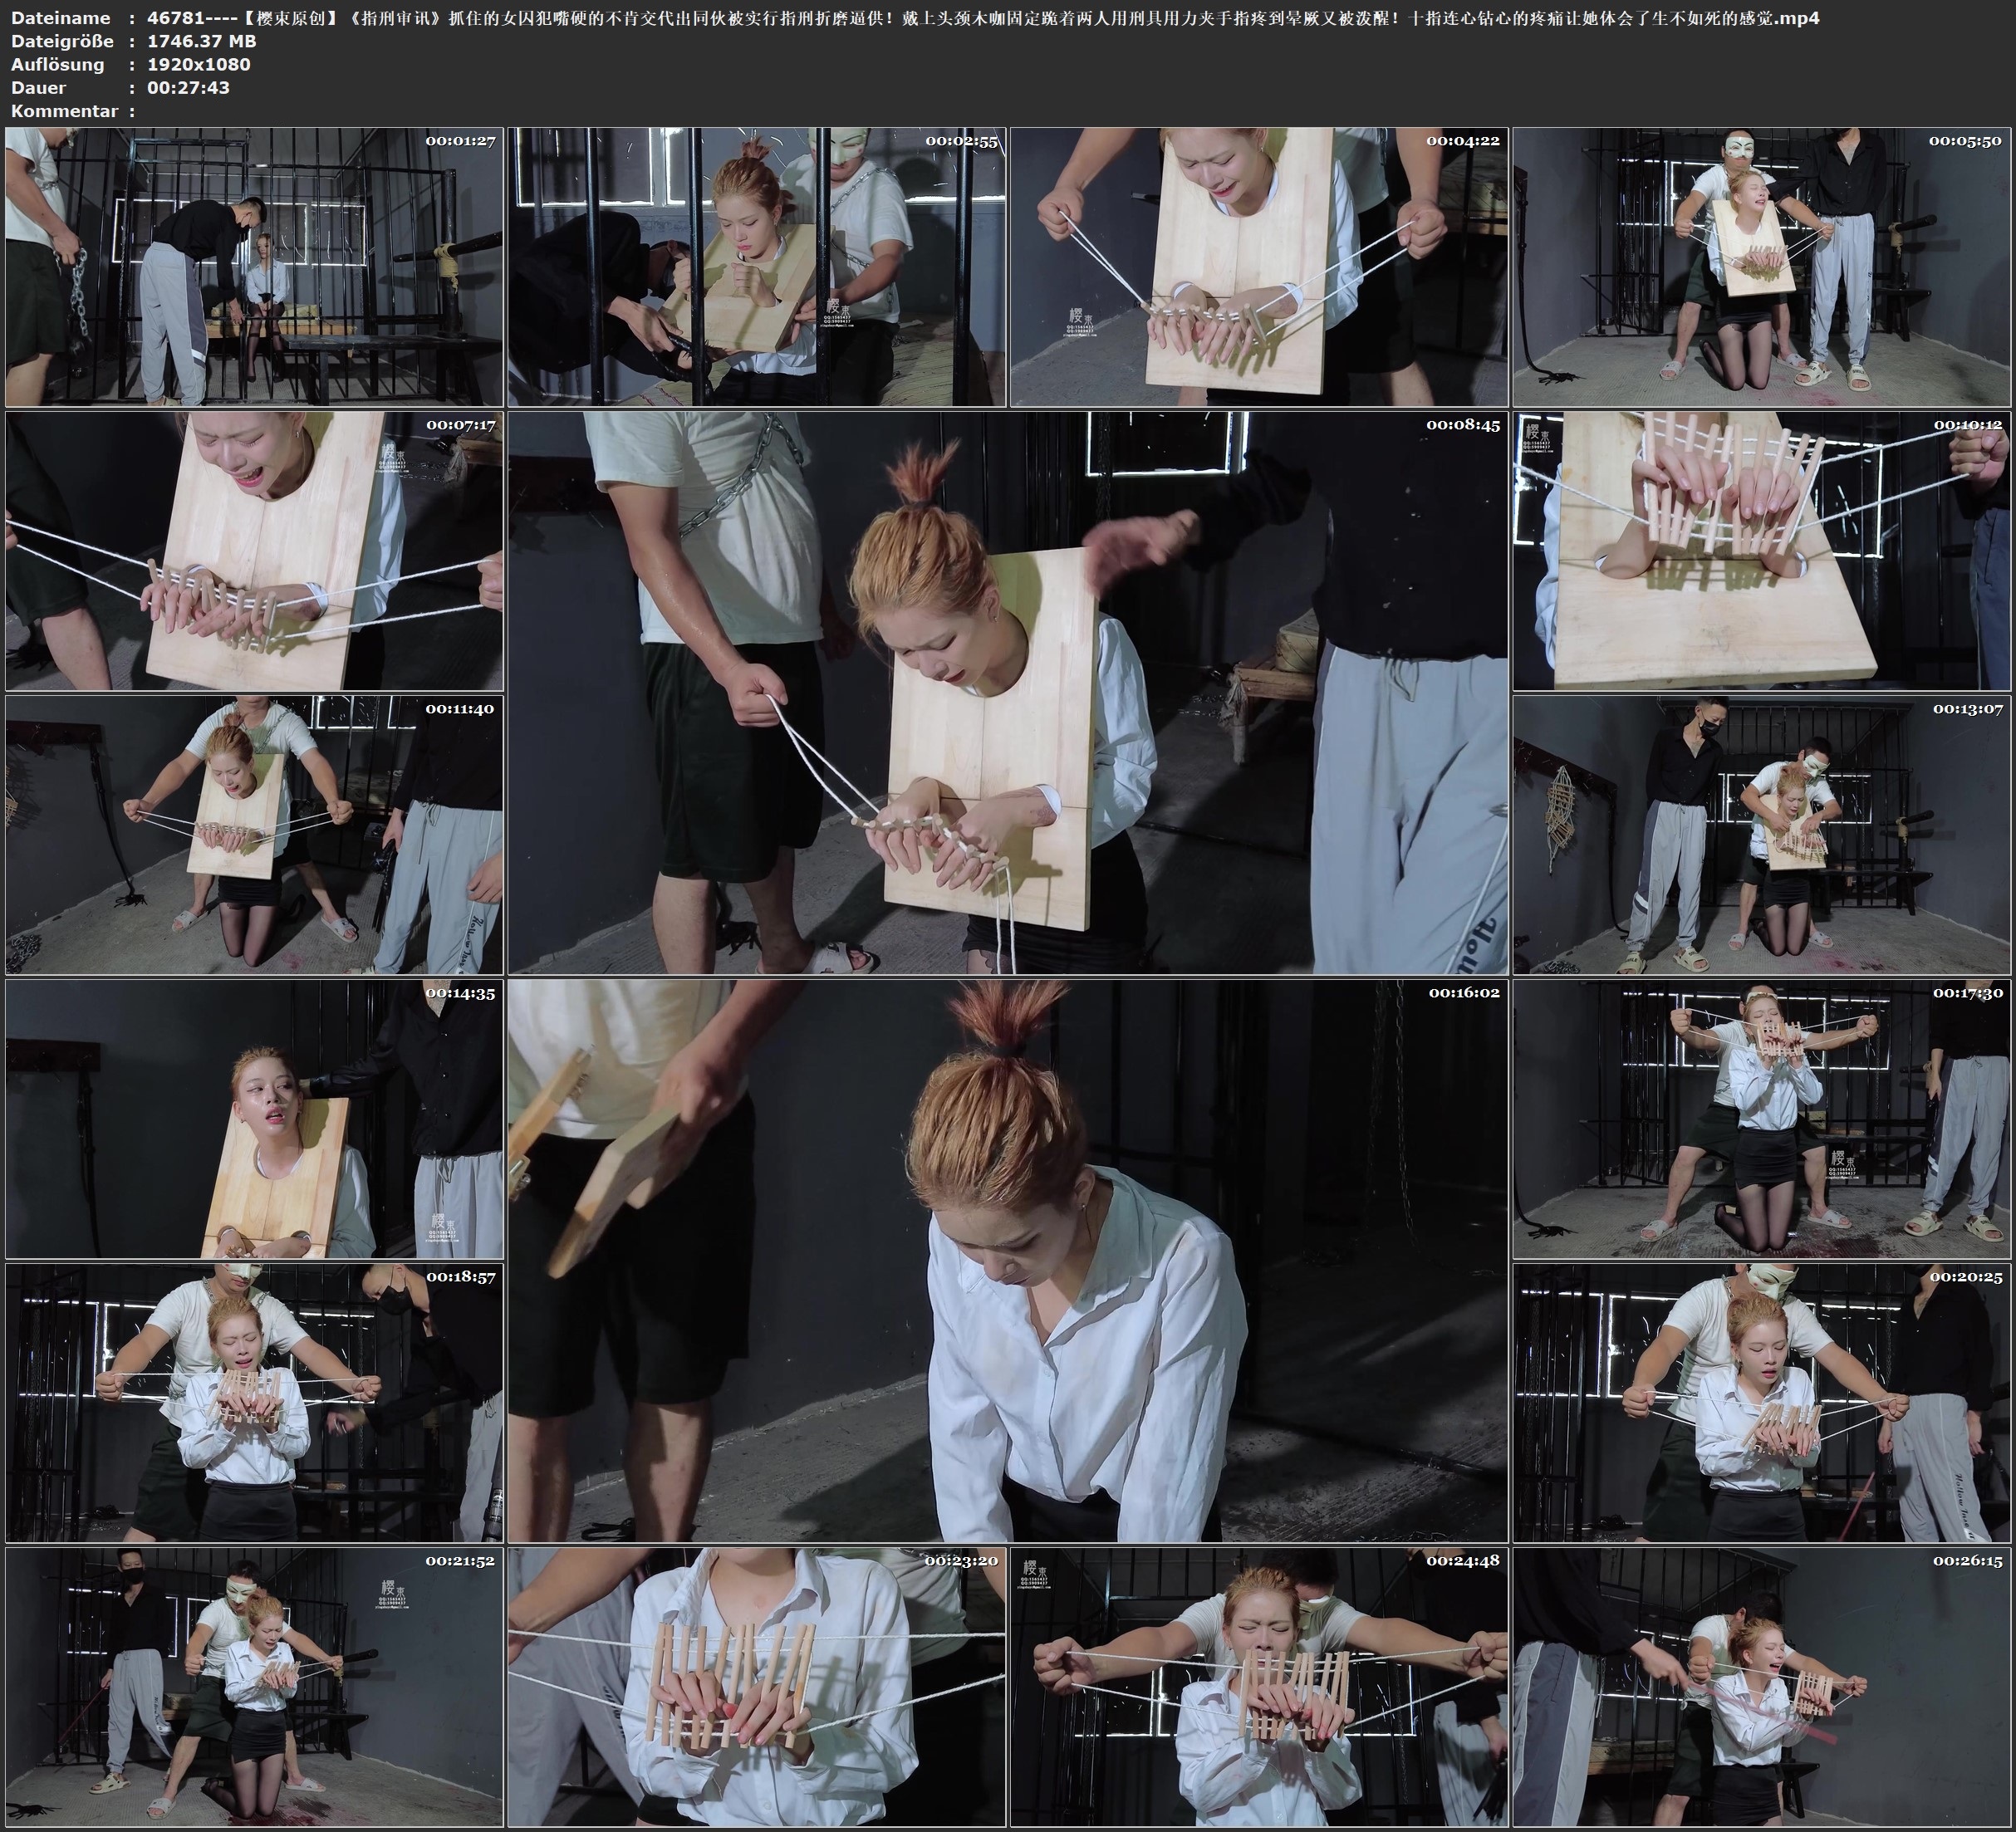Click the frame stamped 00:21:52
Screen dimensions: 2016x1832
pyautogui.click(x=254, y=1687)
